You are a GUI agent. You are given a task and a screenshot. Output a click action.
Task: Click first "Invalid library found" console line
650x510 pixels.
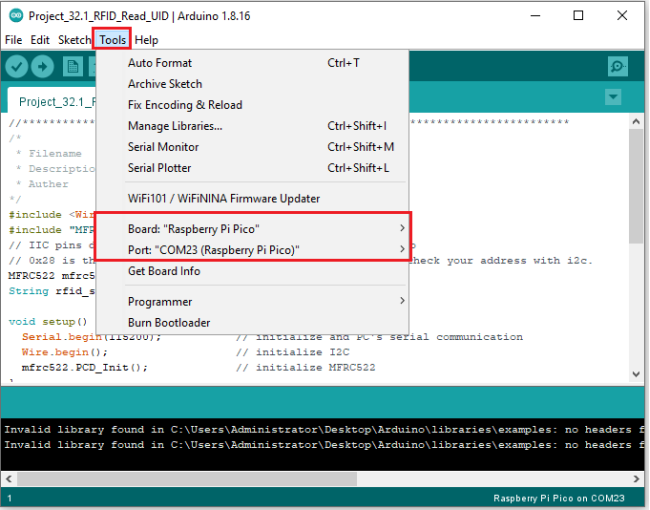click(x=322, y=430)
